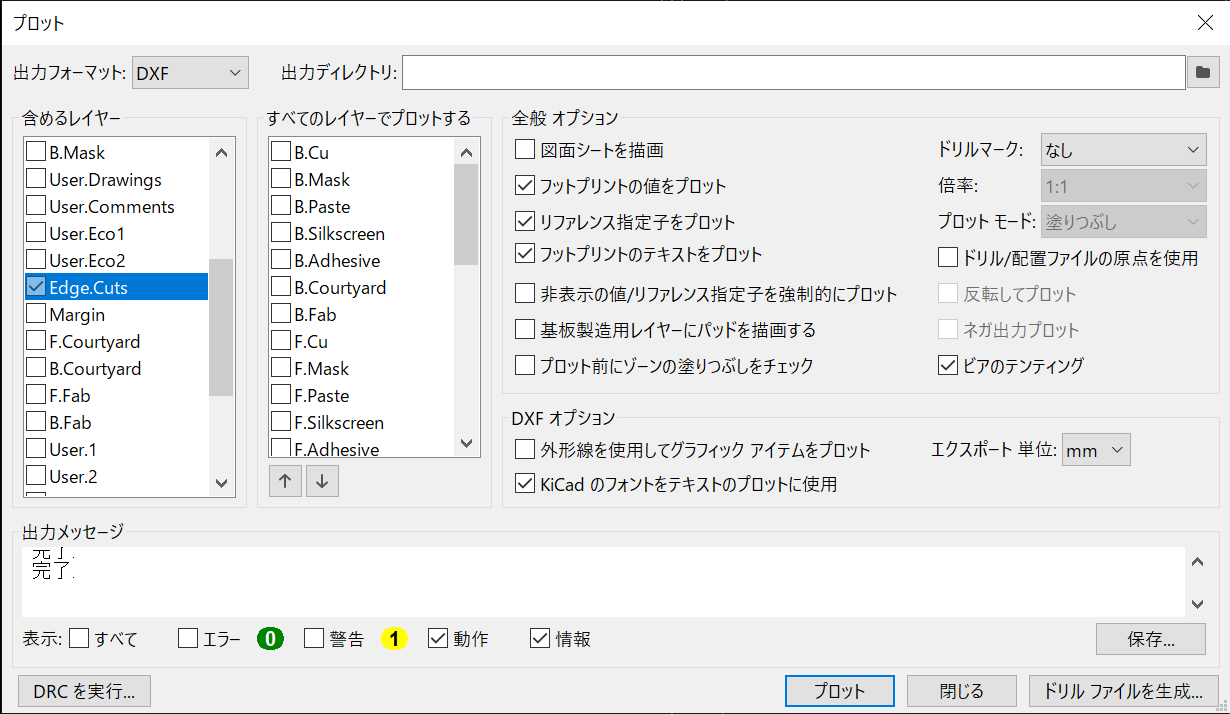
Task: Move selected layer up with arrow button
Action: (285, 481)
